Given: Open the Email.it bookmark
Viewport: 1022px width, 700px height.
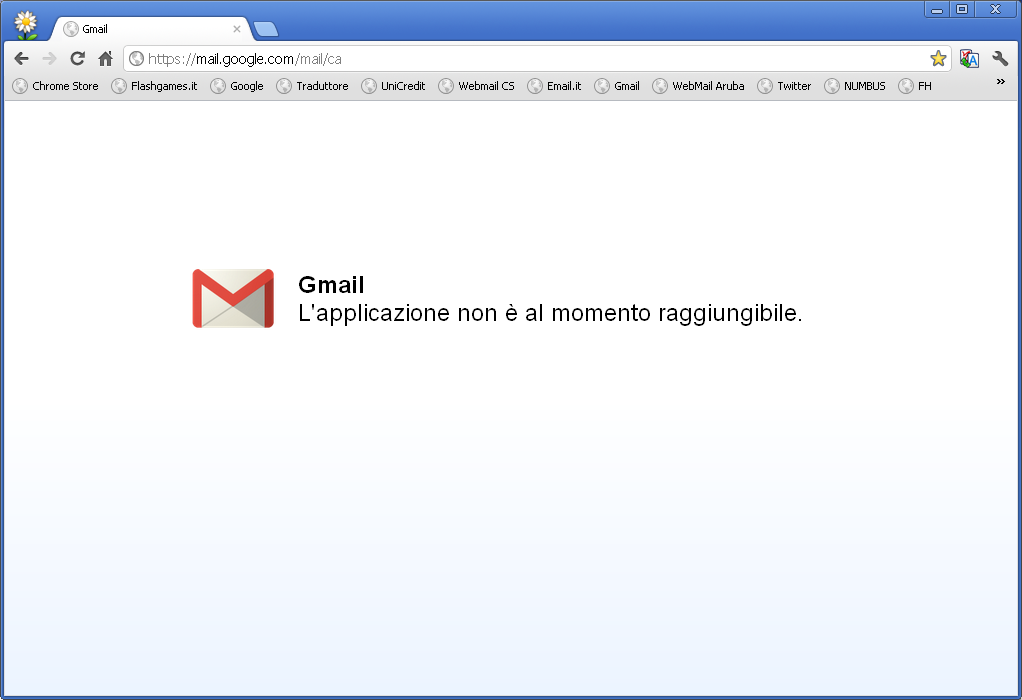Looking at the screenshot, I should pos(555,86).
